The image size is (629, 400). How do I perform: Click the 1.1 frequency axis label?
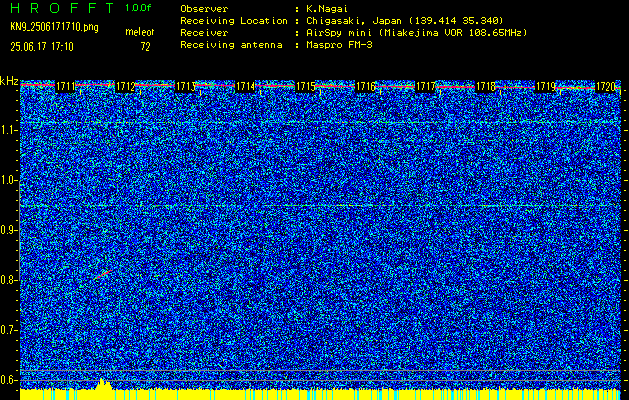point(8,131)
